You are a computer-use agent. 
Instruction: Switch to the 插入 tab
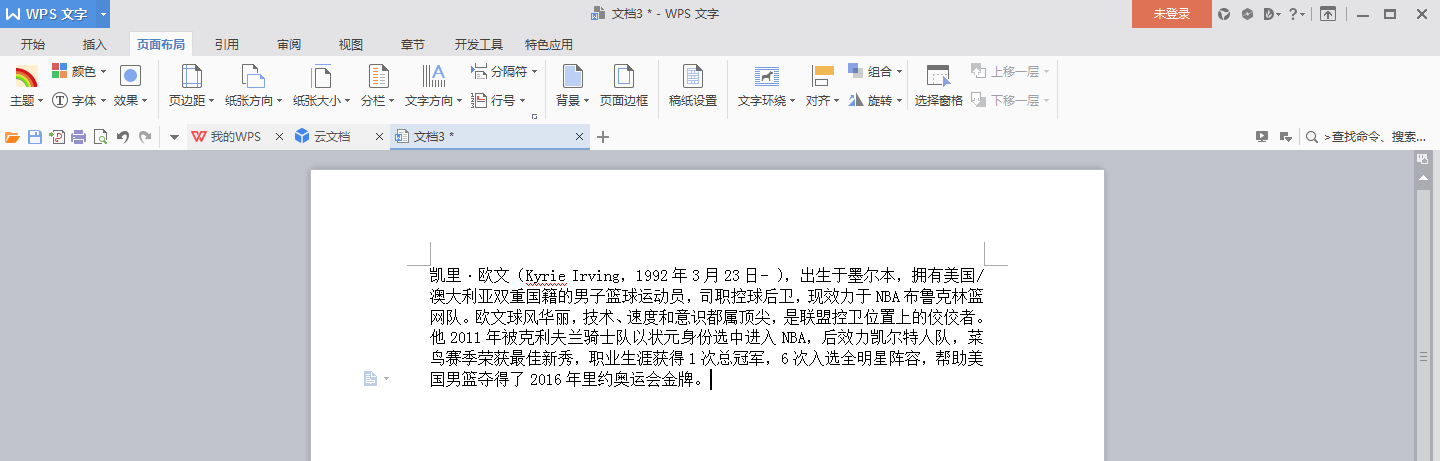tap(95, 44)
